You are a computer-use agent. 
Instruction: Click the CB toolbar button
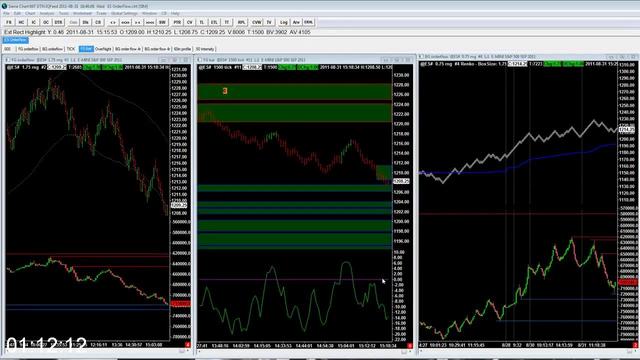point(98,22)
